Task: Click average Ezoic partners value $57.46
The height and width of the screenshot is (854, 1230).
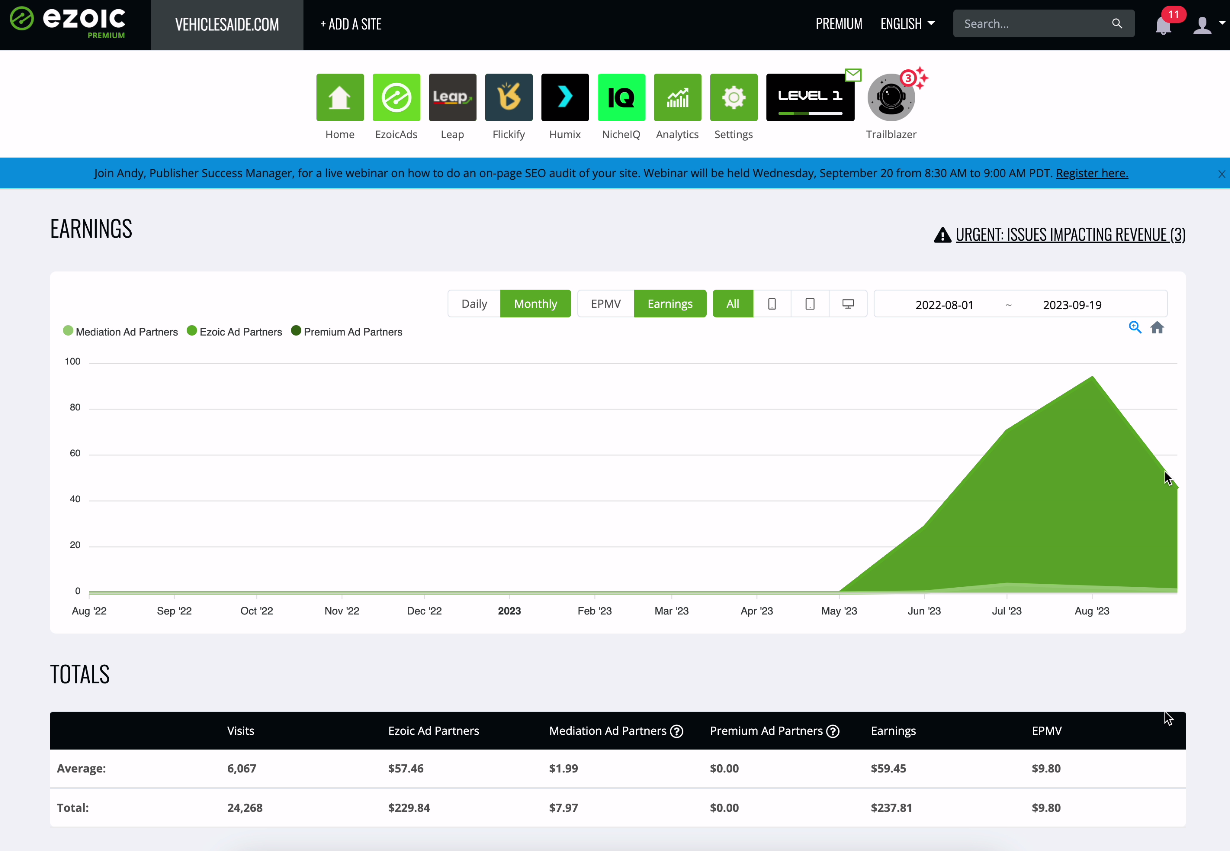Action: pos(406,769)
